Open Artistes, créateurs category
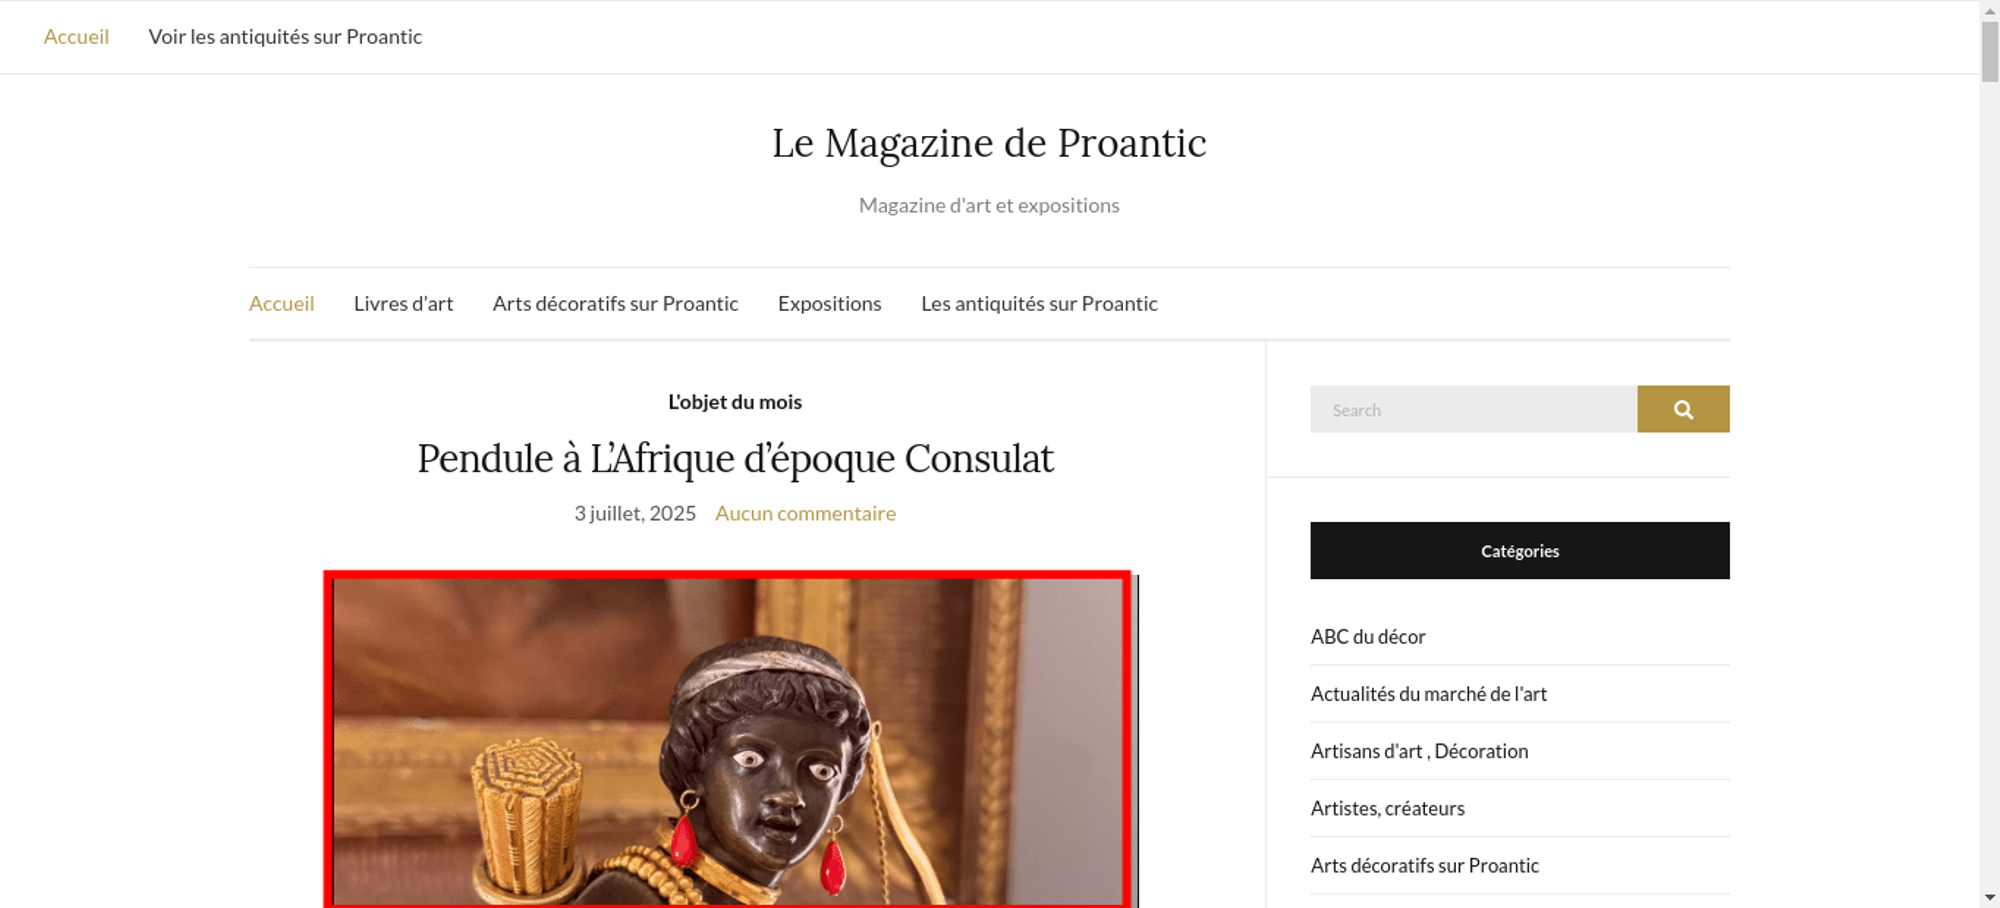Screen dimensions: 2000x908 pyautogui.click(x=1387, y=808)
